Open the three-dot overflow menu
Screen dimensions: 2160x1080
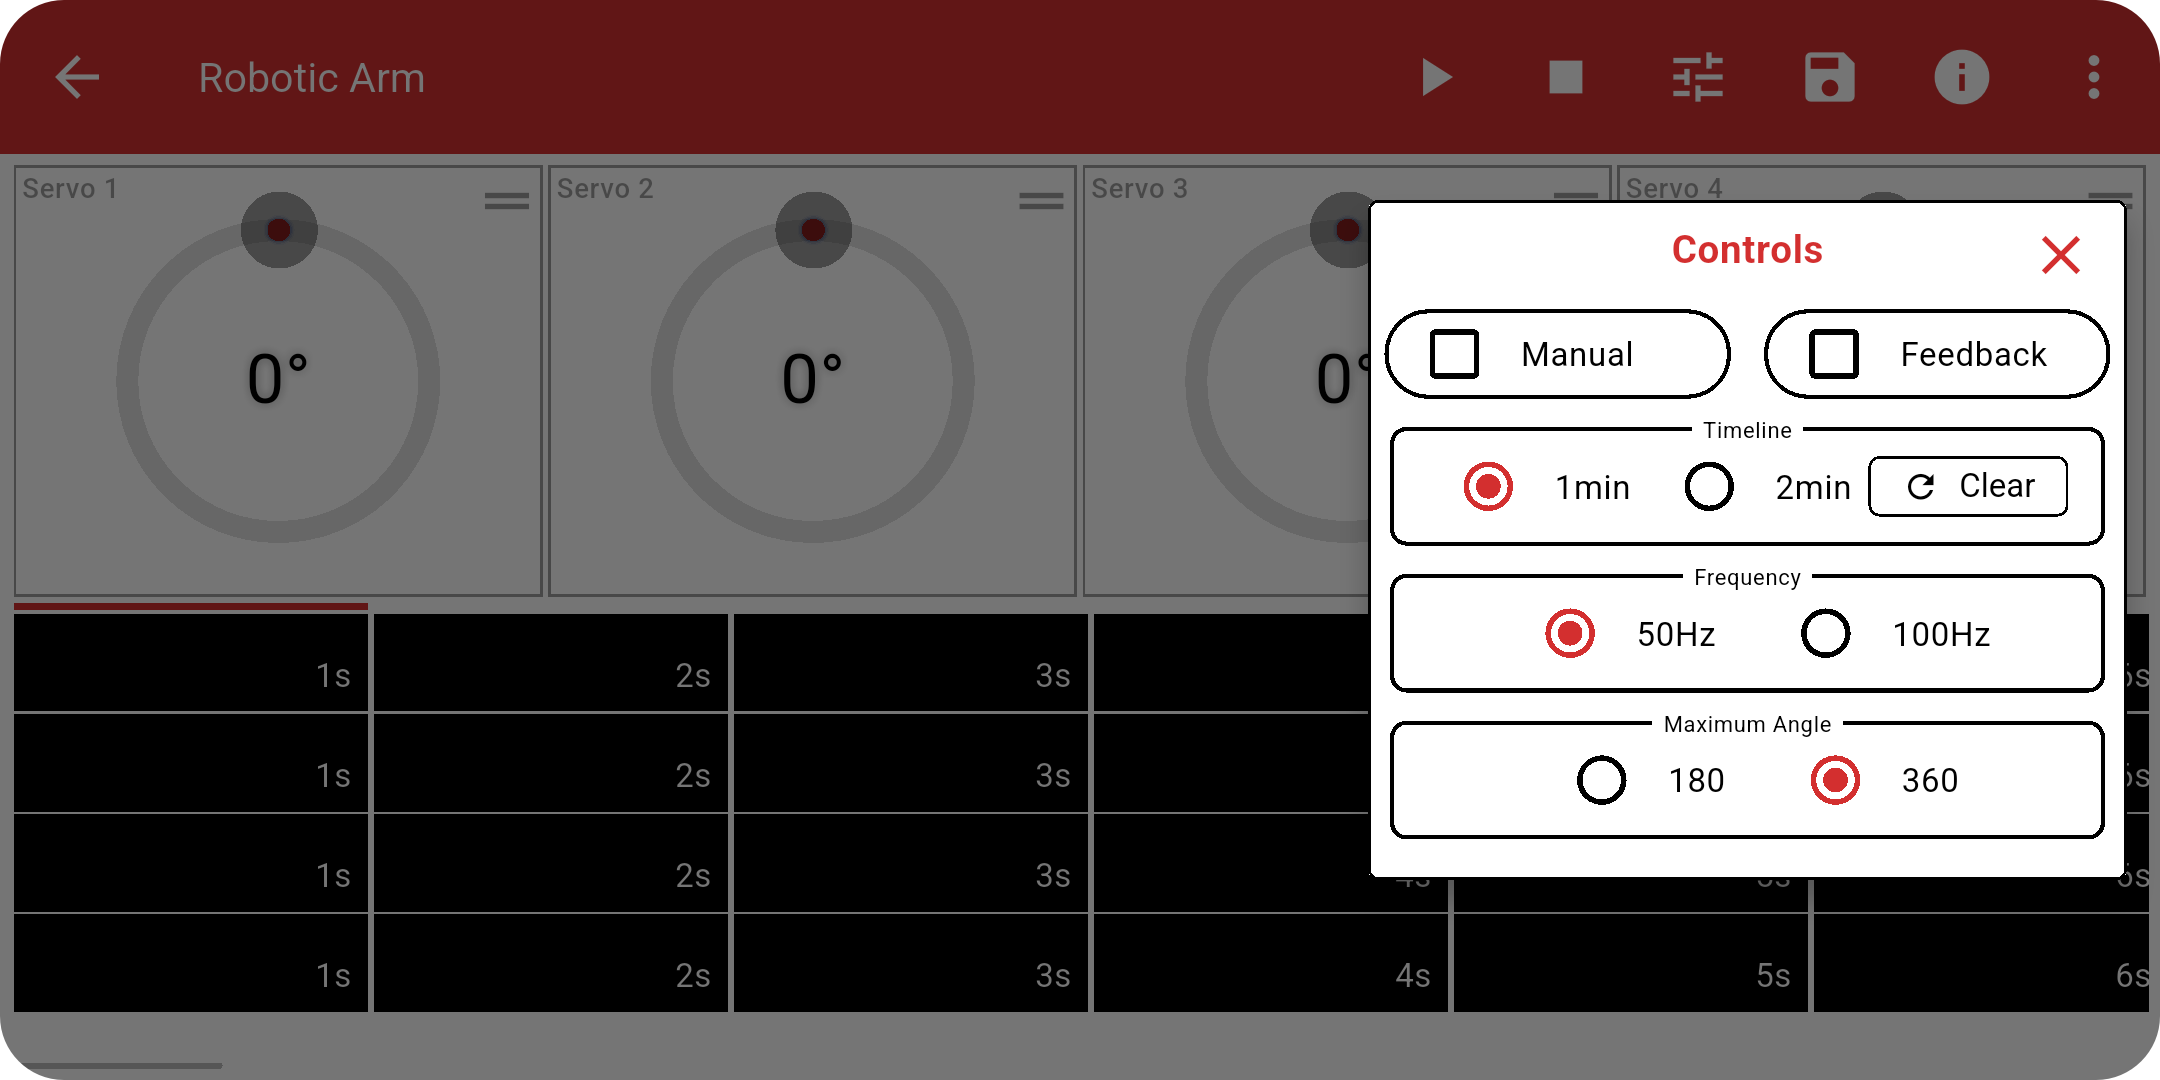tap(2093, 77)
